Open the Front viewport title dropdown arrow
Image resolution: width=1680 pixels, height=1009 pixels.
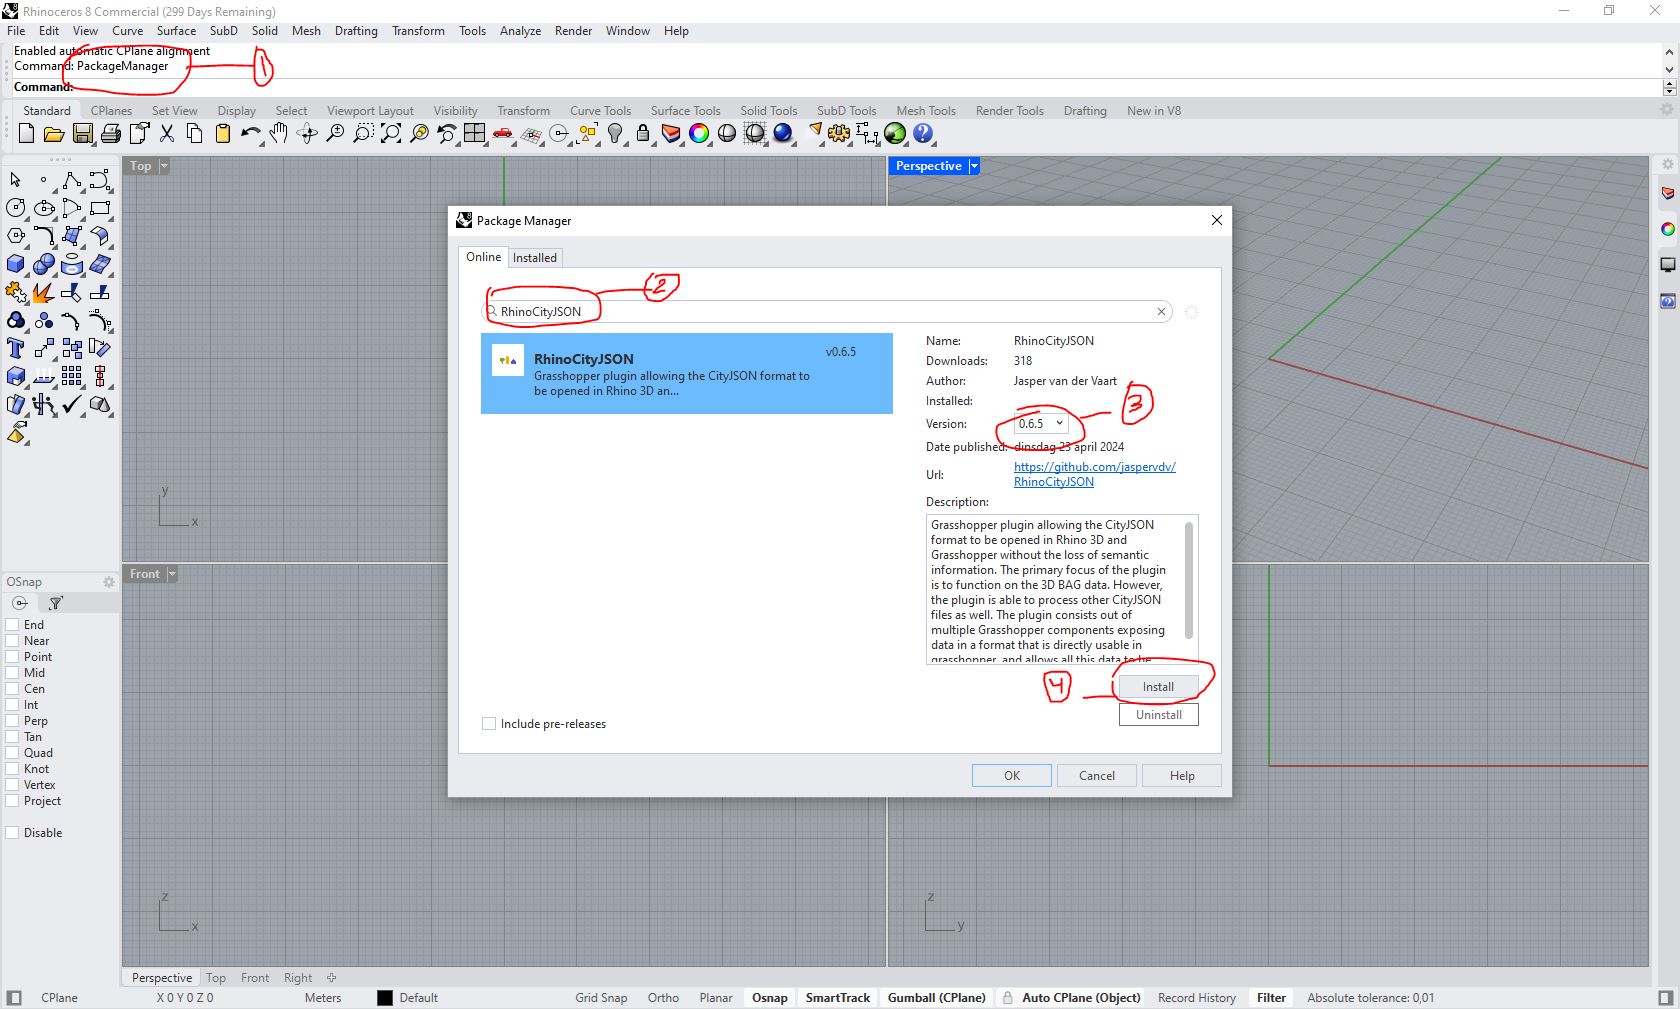172,574
